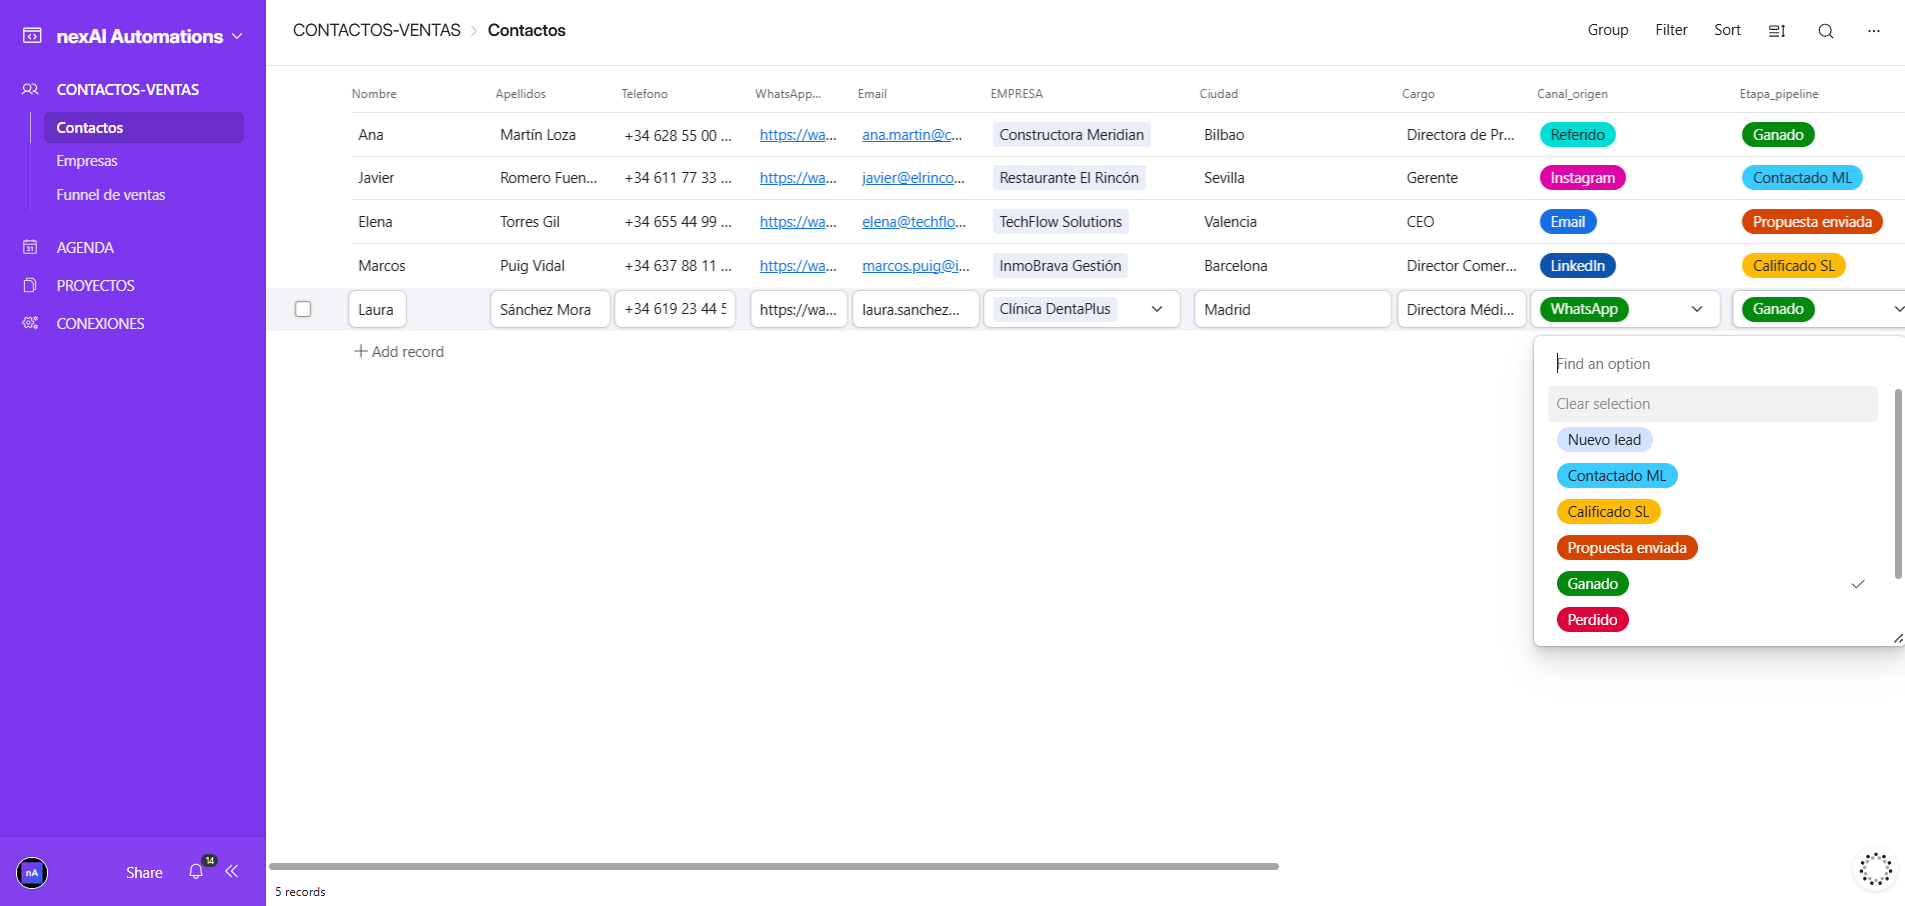Image resolution: width=1905 pixels, height=906 pixels.
Task: Click the InmoBrava Gestión company tag
Action: click(1060, 266)
